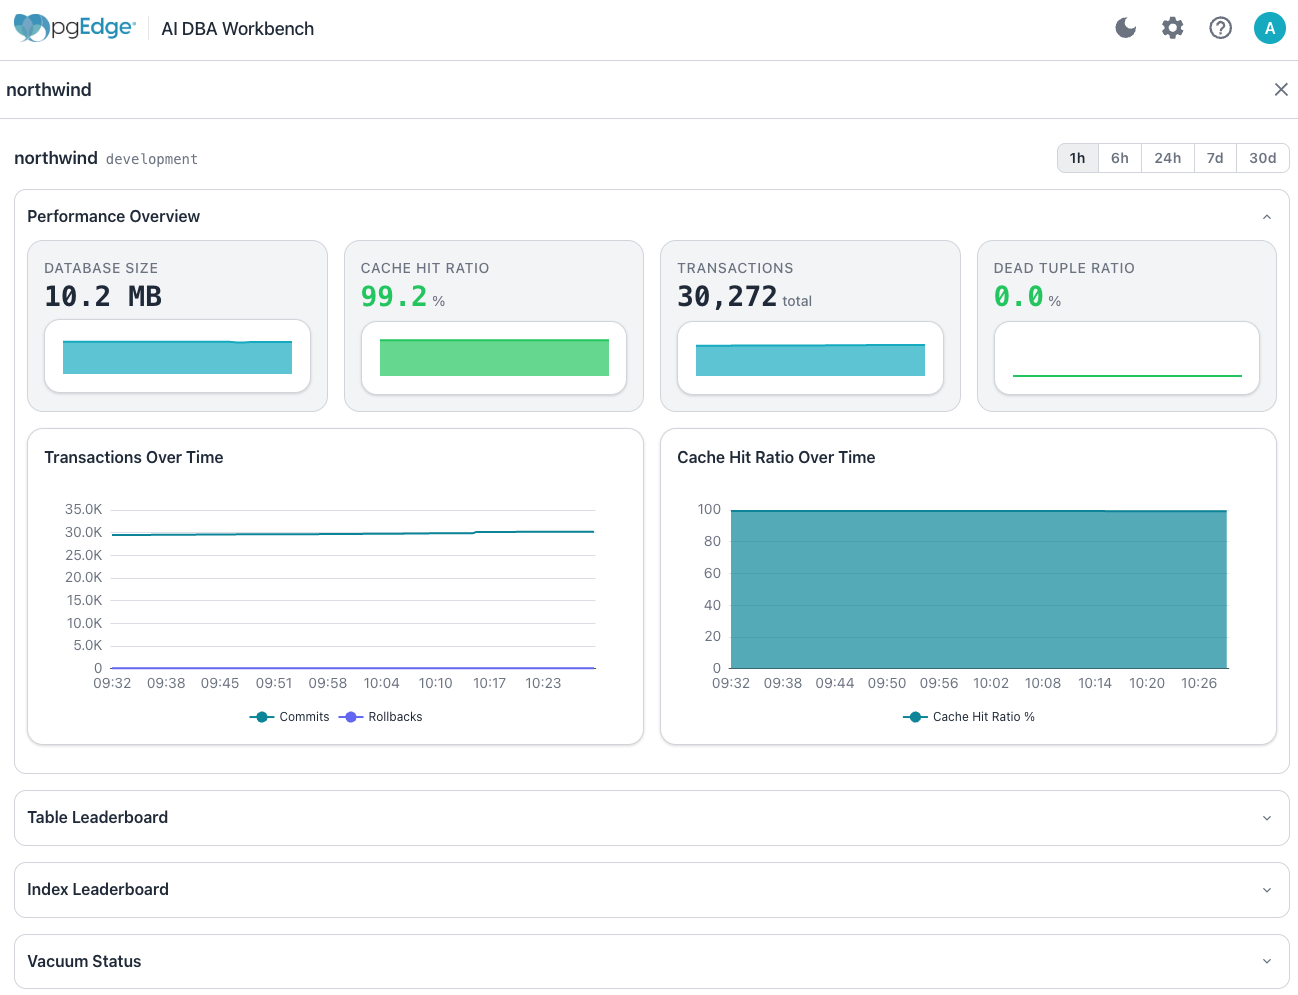Viewport: 1298px width, 995px height.
Task: Click the AI DBA Workbench title
Action: coord(238,29)
